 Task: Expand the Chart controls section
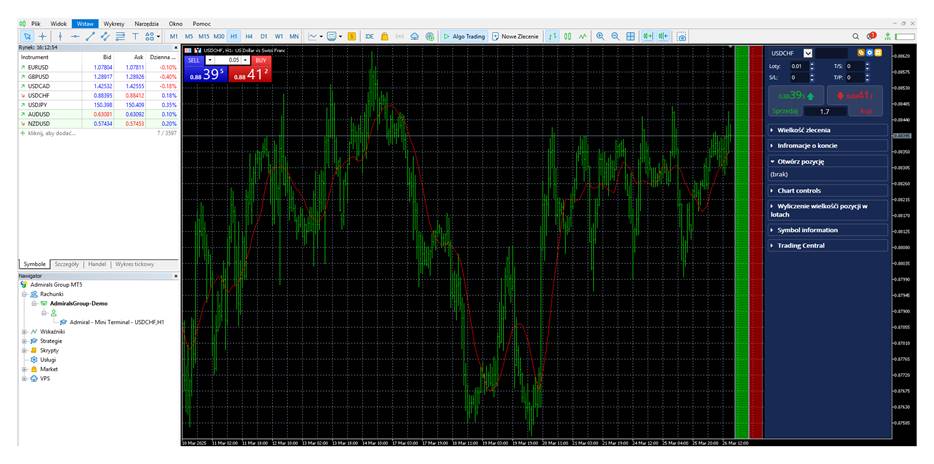click(x=829, y=191)
